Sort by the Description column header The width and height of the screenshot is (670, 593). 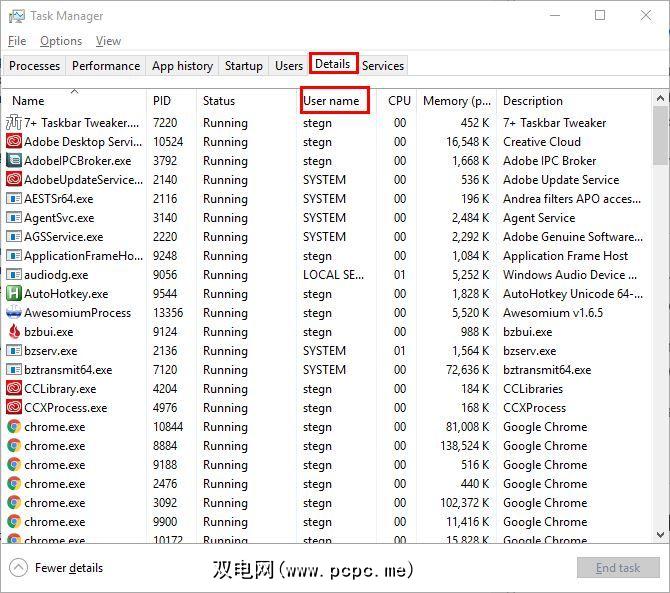tap(574, 101)
